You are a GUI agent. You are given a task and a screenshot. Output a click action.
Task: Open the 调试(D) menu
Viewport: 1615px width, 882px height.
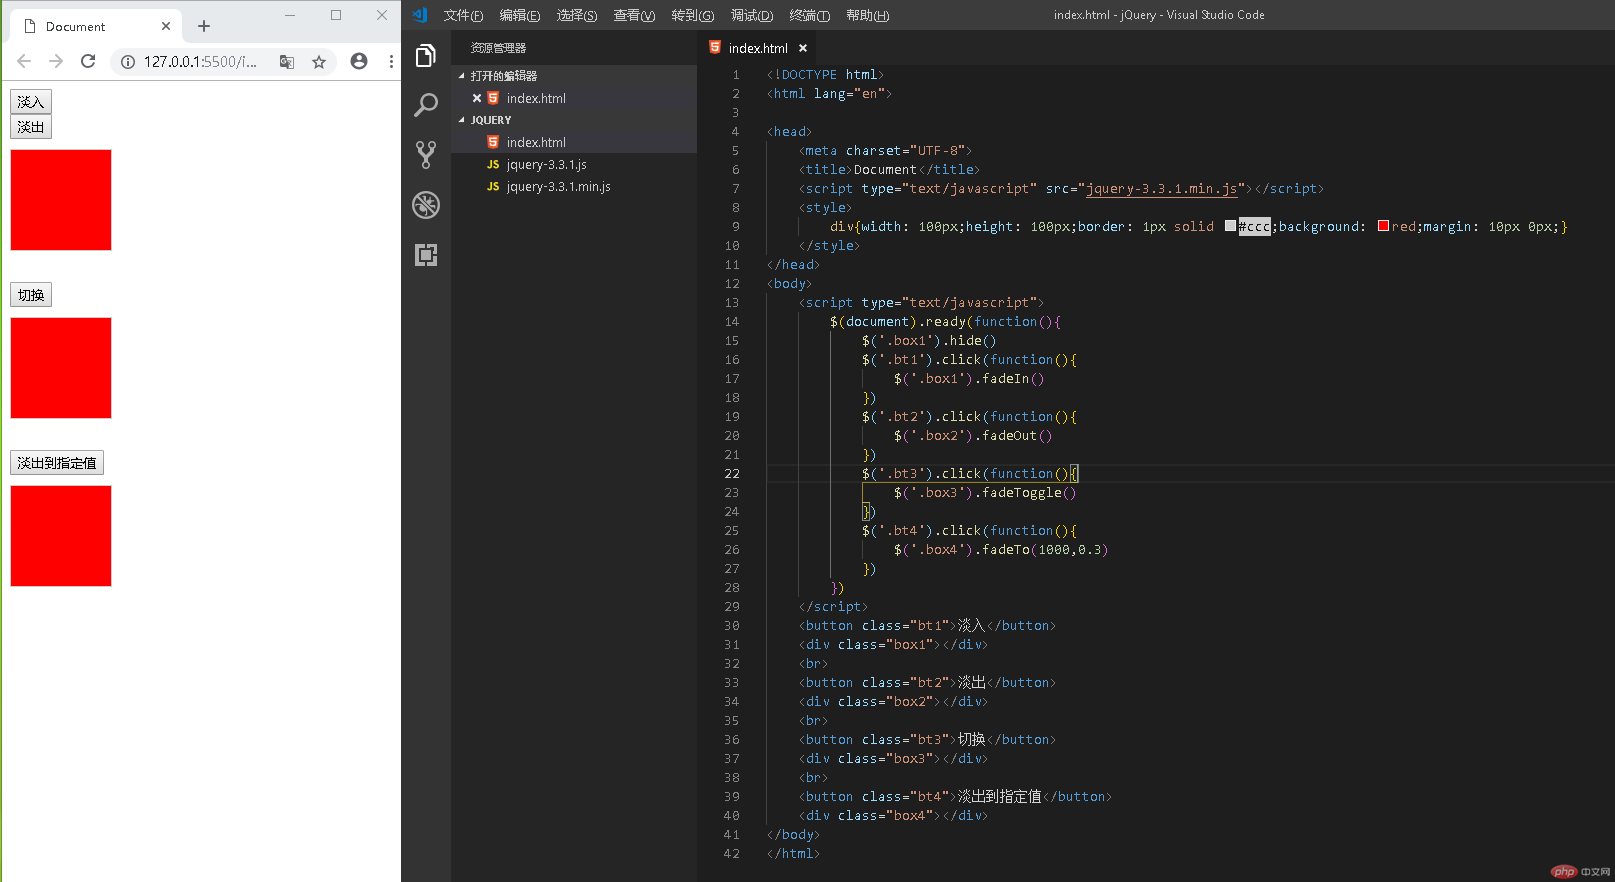(751, 15)
